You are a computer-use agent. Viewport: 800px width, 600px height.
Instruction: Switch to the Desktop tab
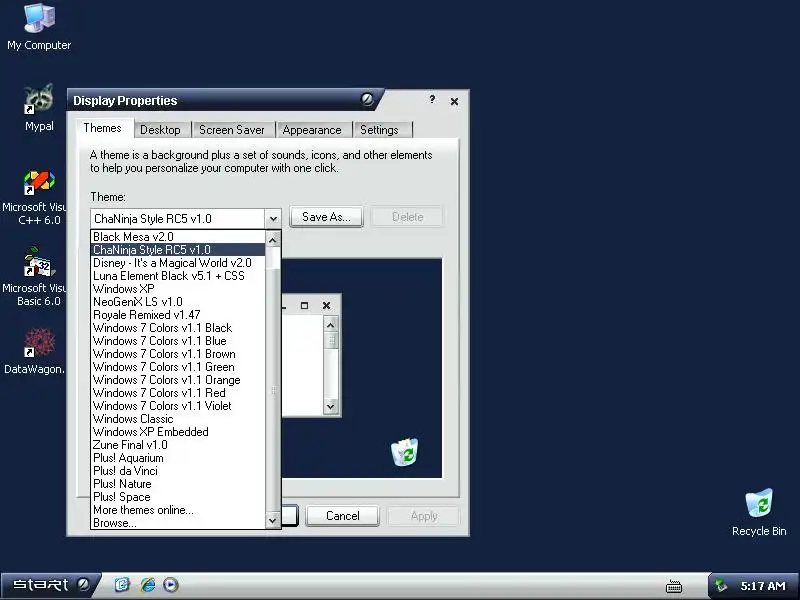click(160, 130)
